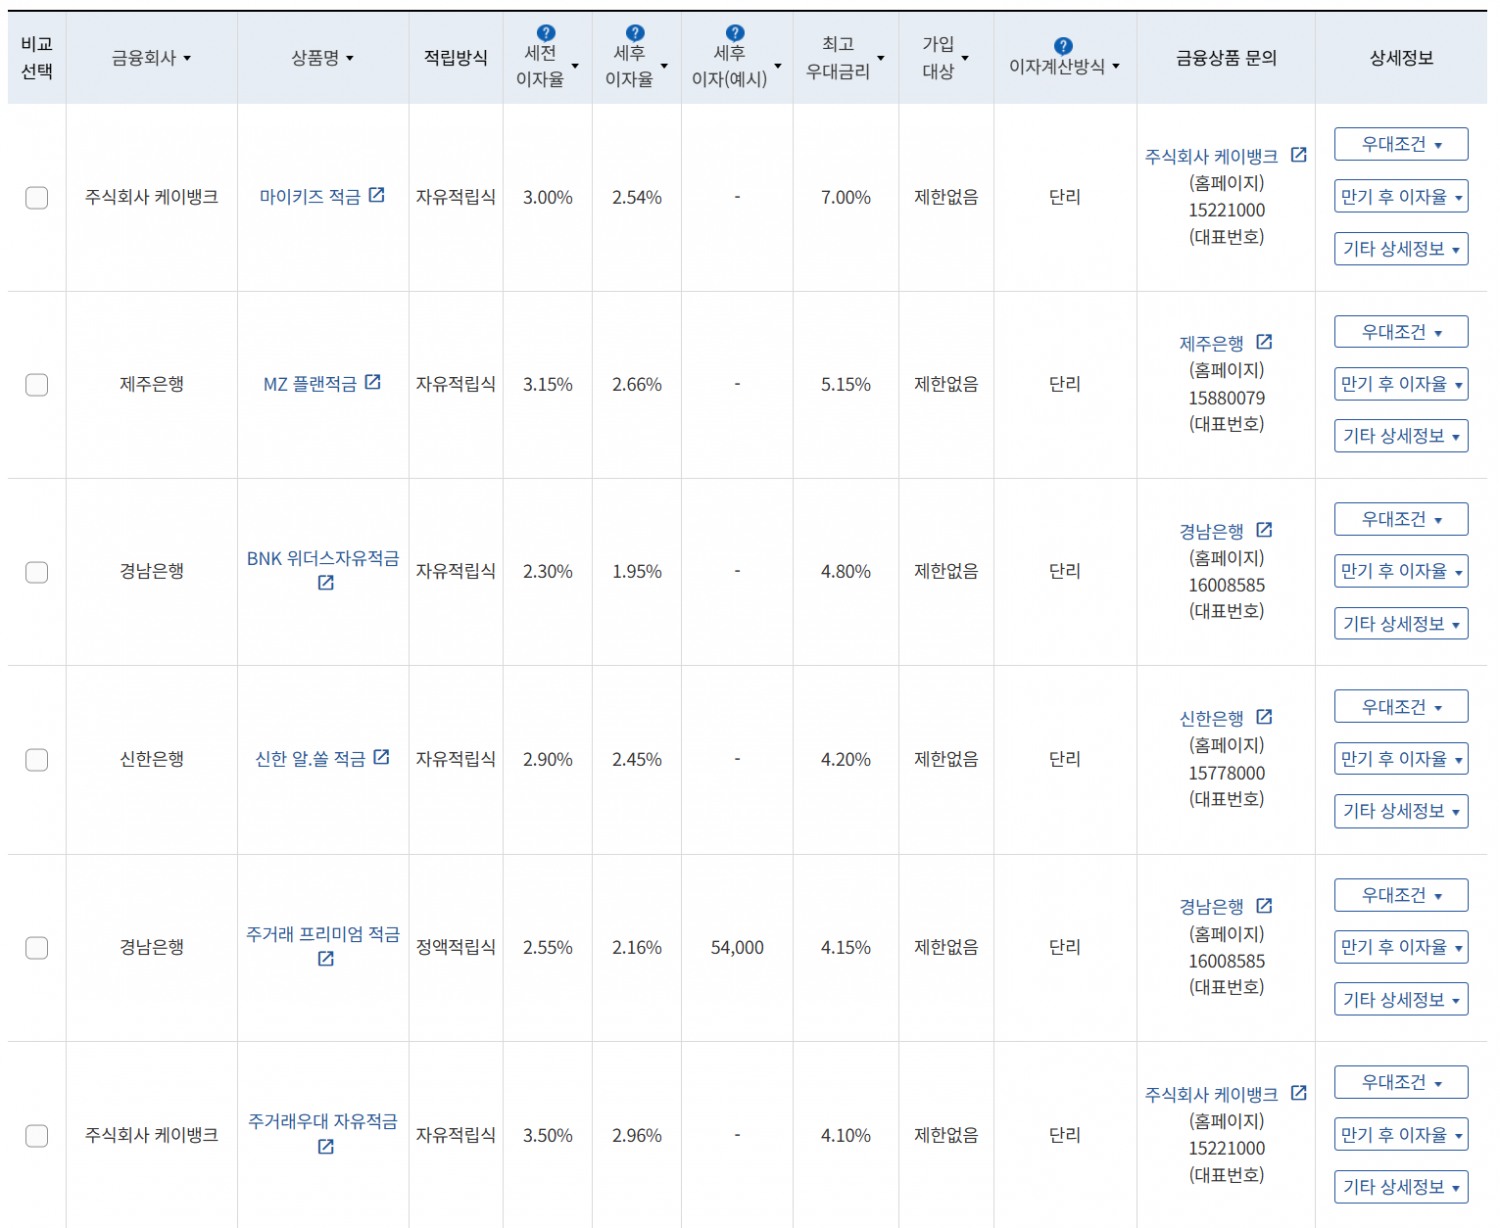1500x1228 pixels.
Task: Sort by 상품명 column header
Action: coord(322,58)
